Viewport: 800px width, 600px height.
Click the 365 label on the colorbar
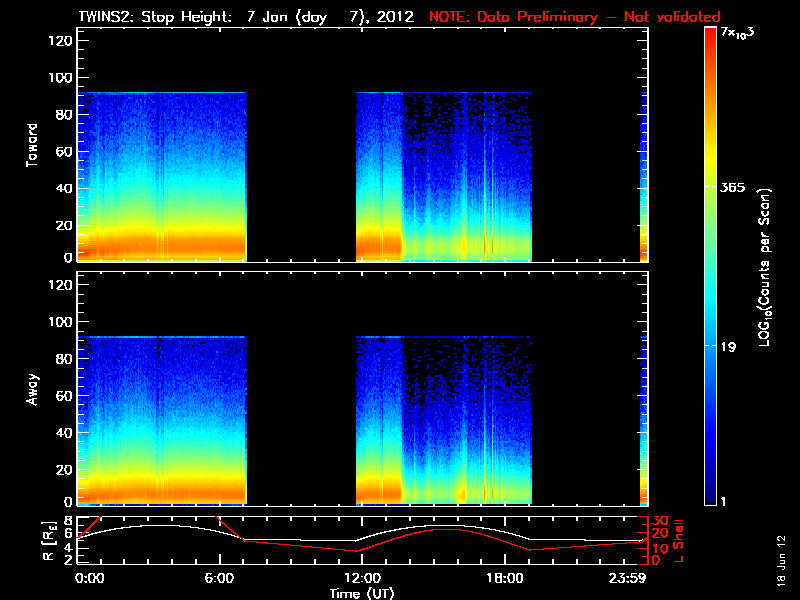click(733, 188)
